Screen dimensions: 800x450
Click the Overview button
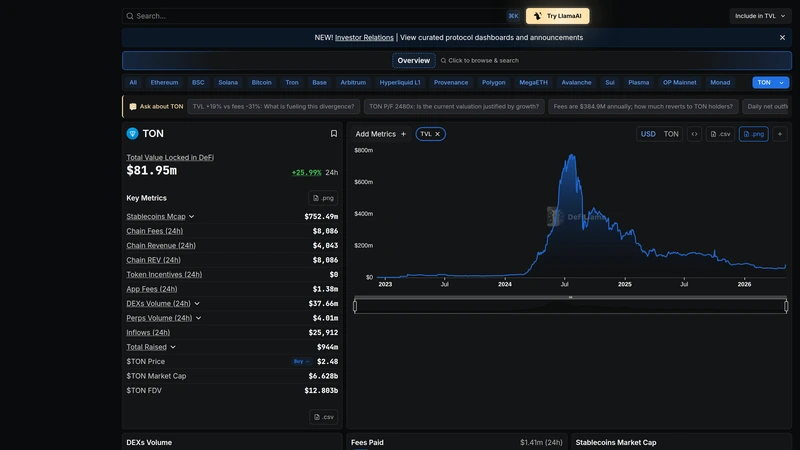(414, 61)
